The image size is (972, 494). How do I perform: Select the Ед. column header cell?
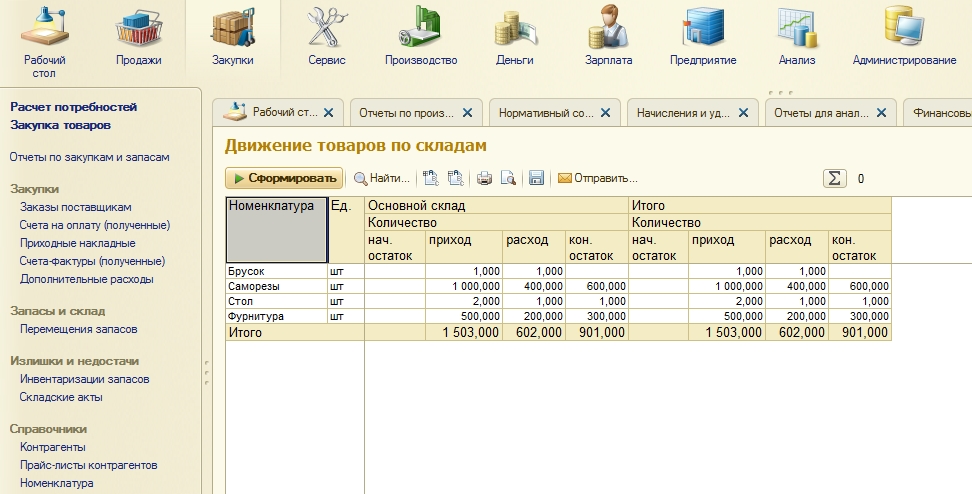pos(346,230)
